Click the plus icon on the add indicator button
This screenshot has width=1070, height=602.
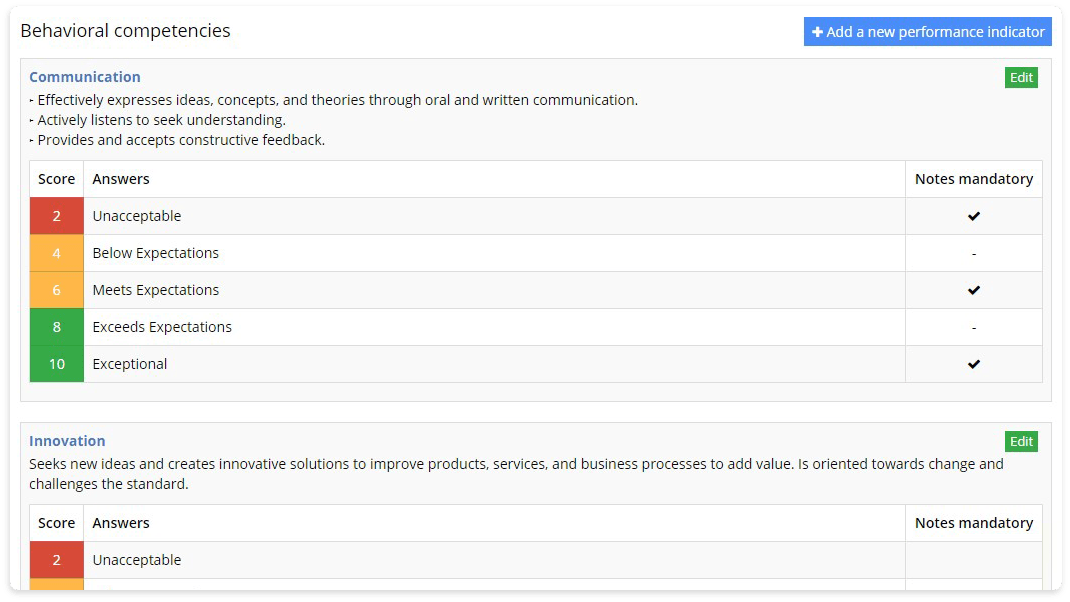pyautogui.click(x=817, y=31)
